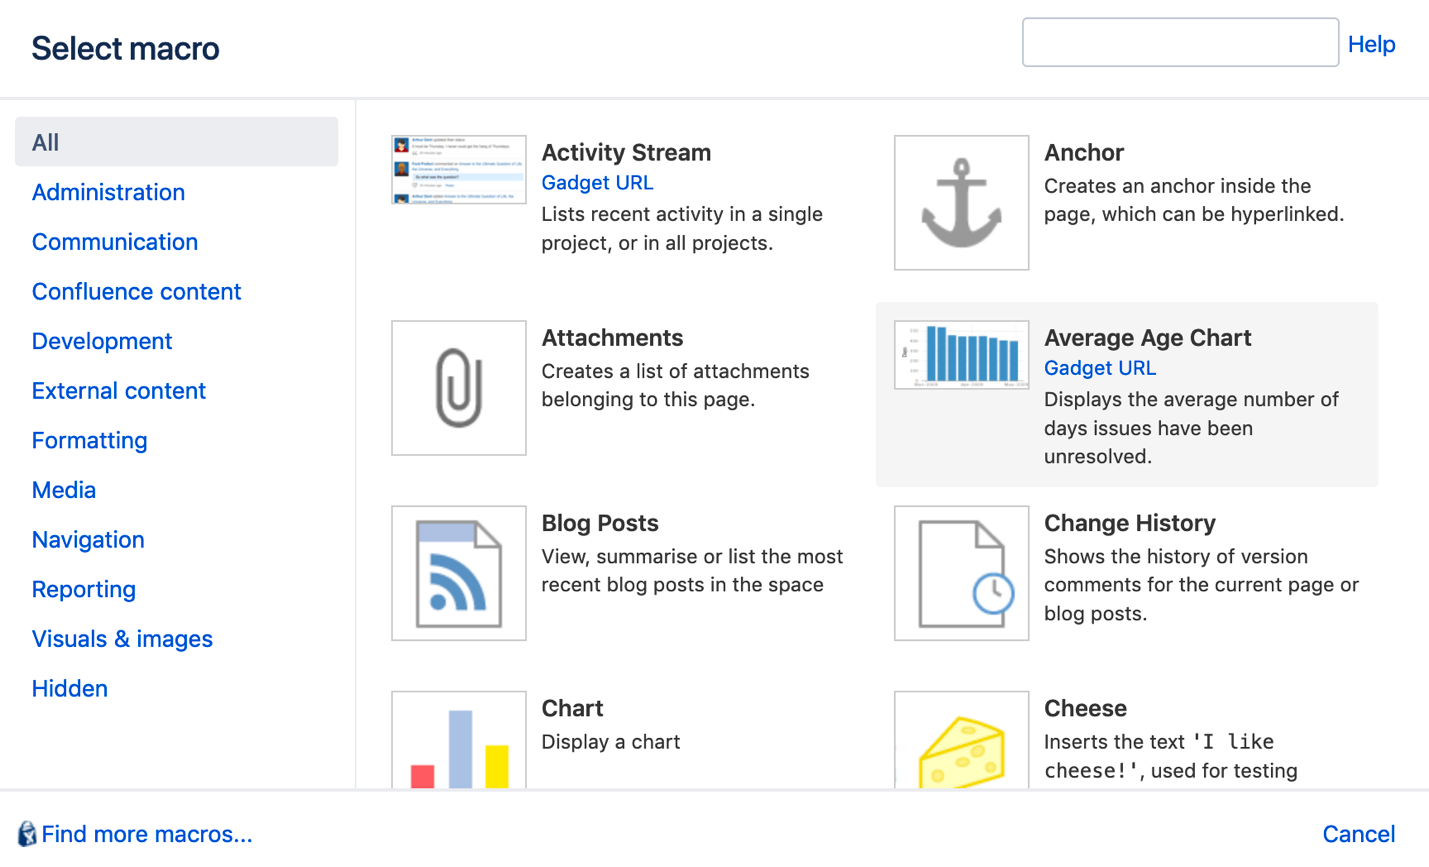The height and width of the screenshot is (867, 1429).
Task: Click the macro search input field
Action: tap(1180, 43)
